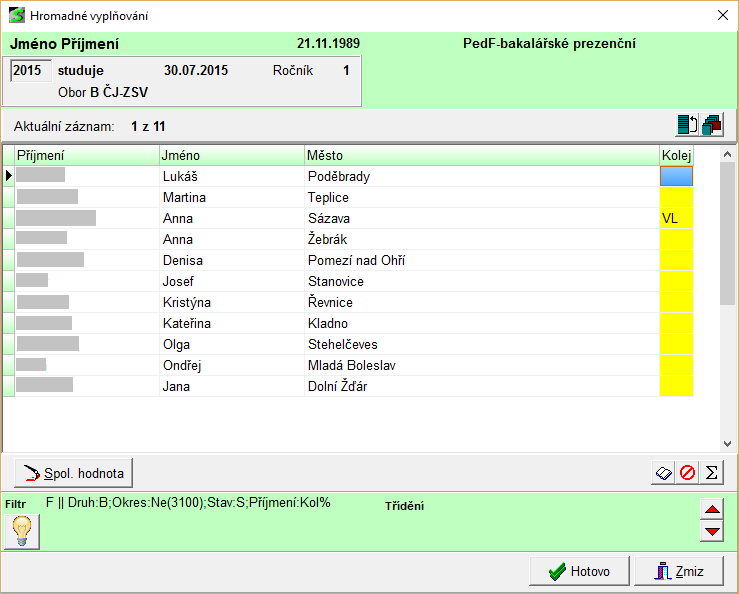Confirm with the Hotovo button
Viewport: 739px width, 594px height.
tap(578, 572)
